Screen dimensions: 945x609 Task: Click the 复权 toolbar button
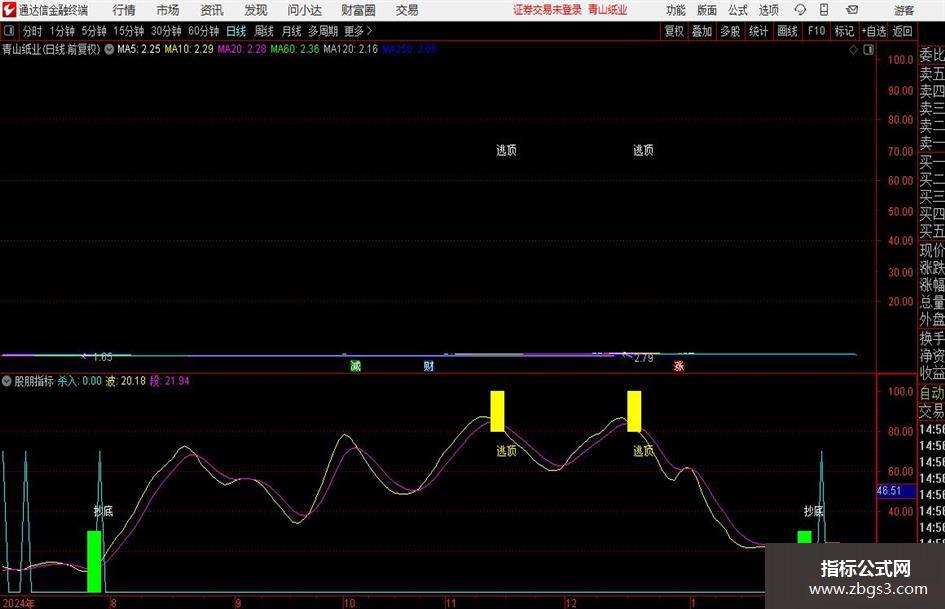tap(674, 31)
